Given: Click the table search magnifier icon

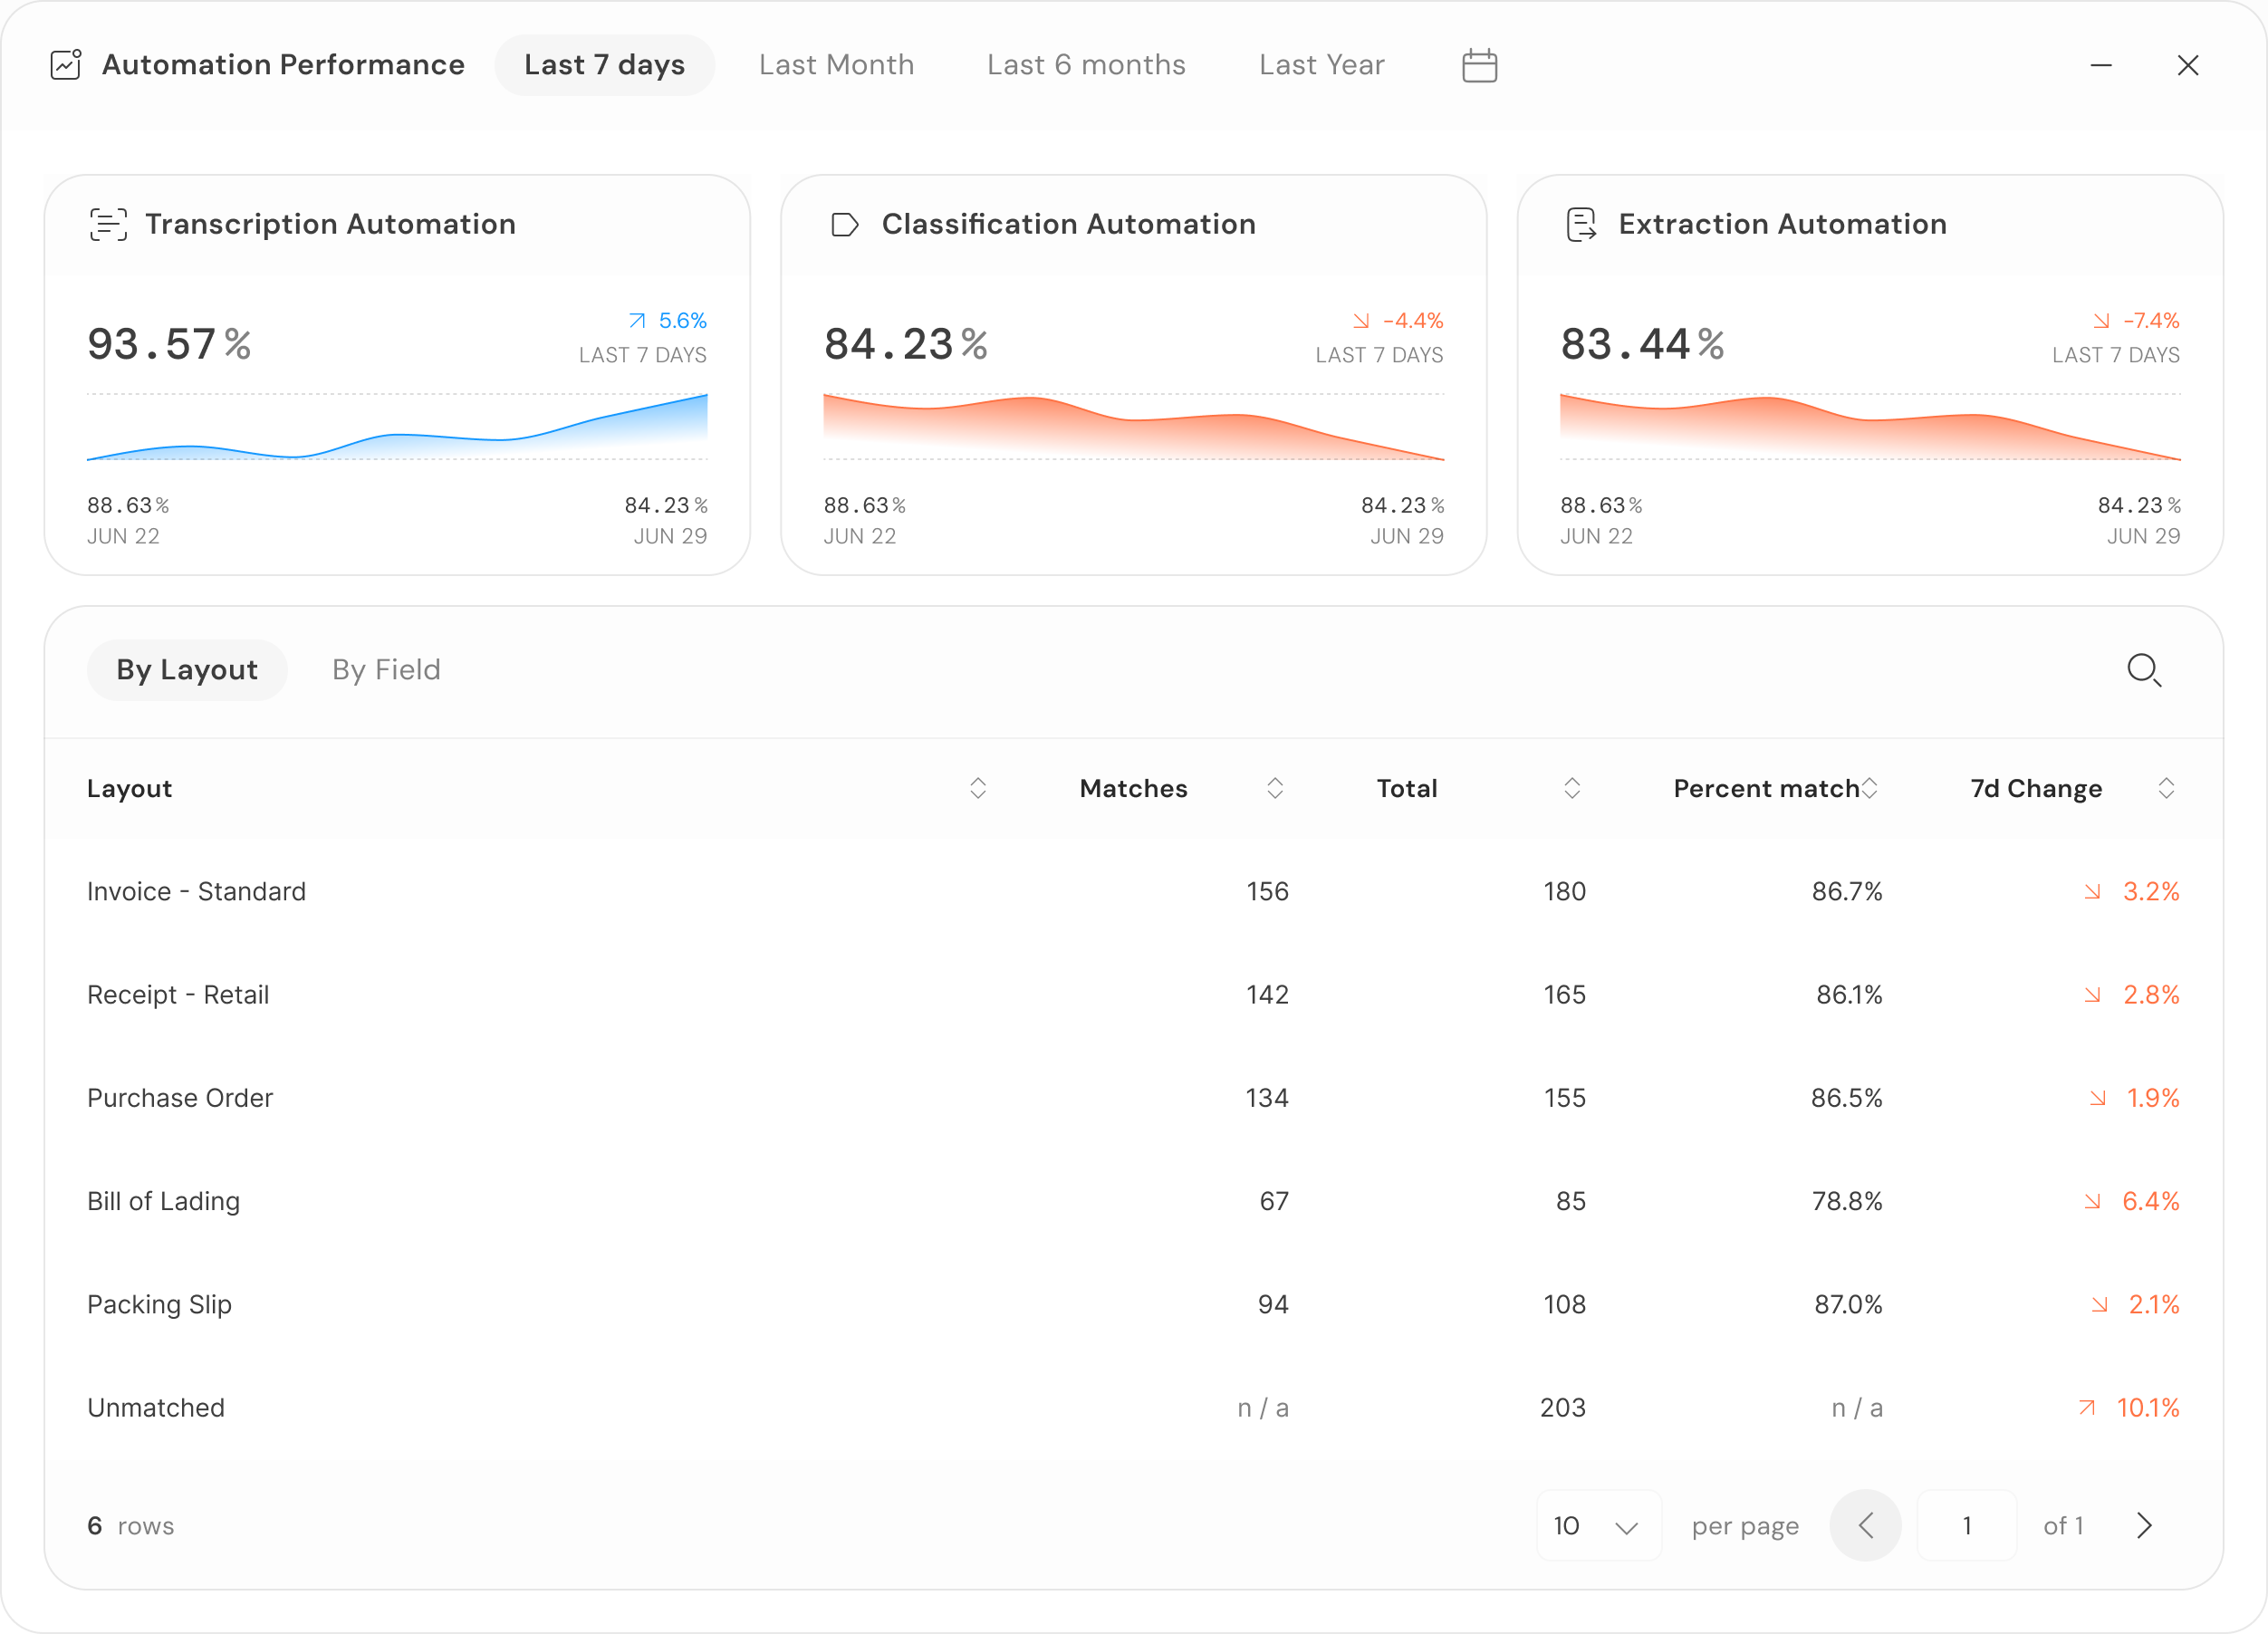Looking at the screenshot, I should click(2143, 670).
